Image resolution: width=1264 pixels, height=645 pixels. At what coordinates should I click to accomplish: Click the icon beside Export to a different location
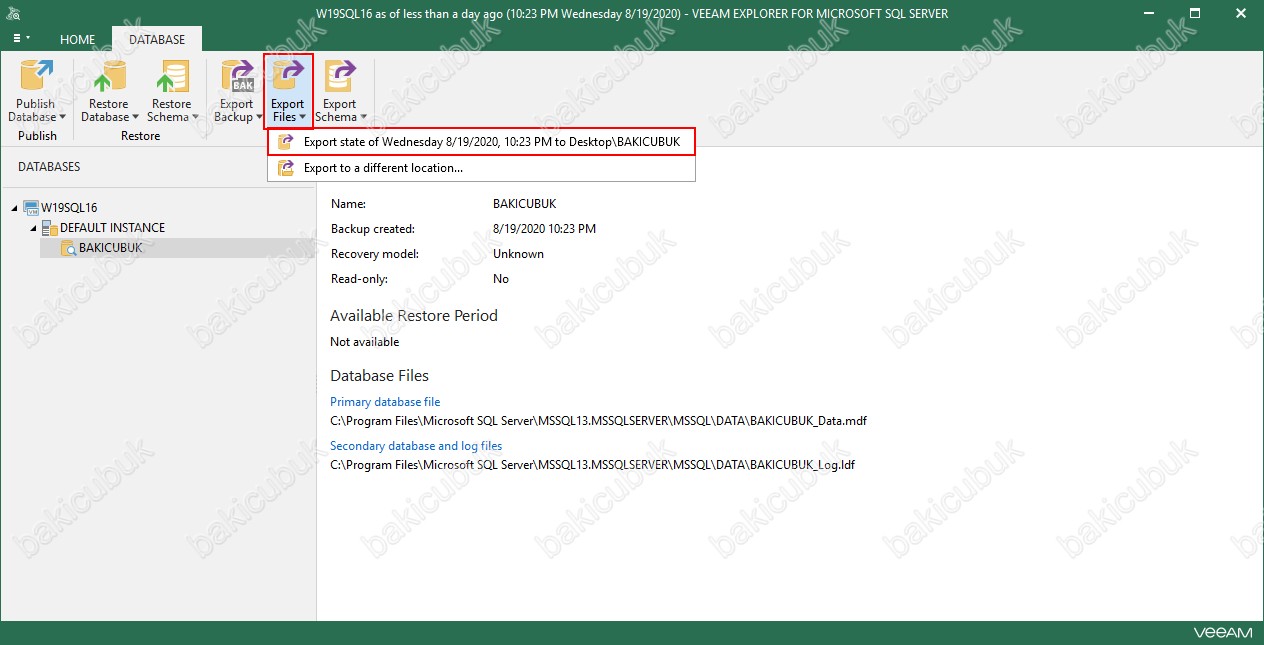point(285,168)
